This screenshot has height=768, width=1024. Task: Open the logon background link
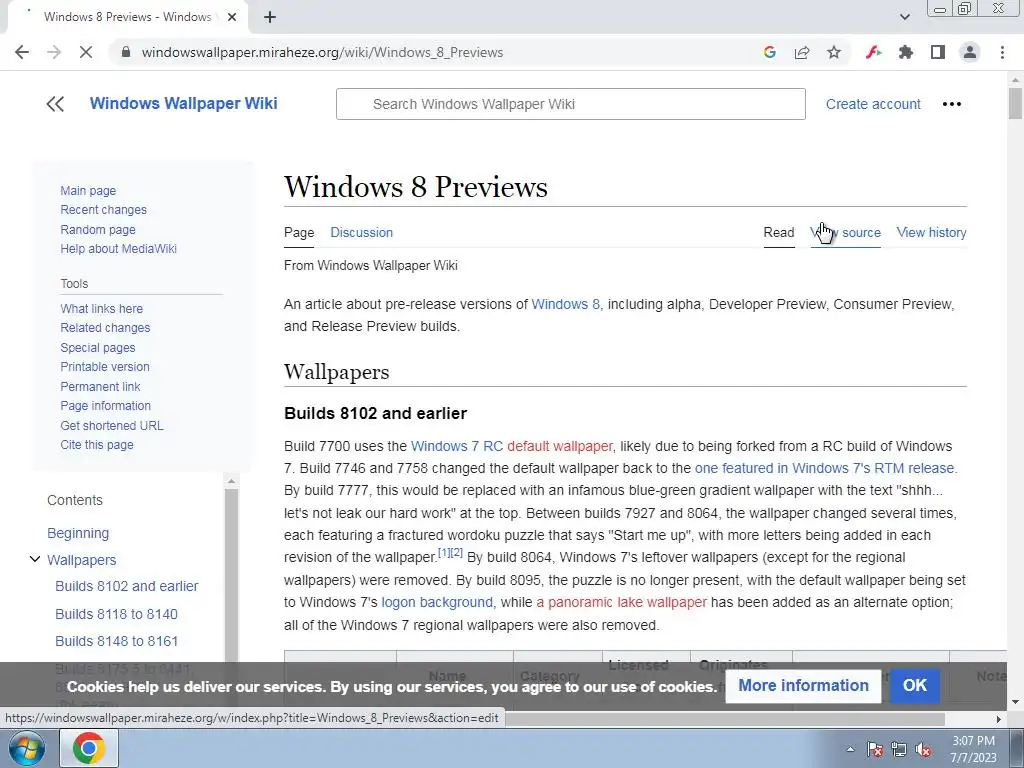pos(437,602)
